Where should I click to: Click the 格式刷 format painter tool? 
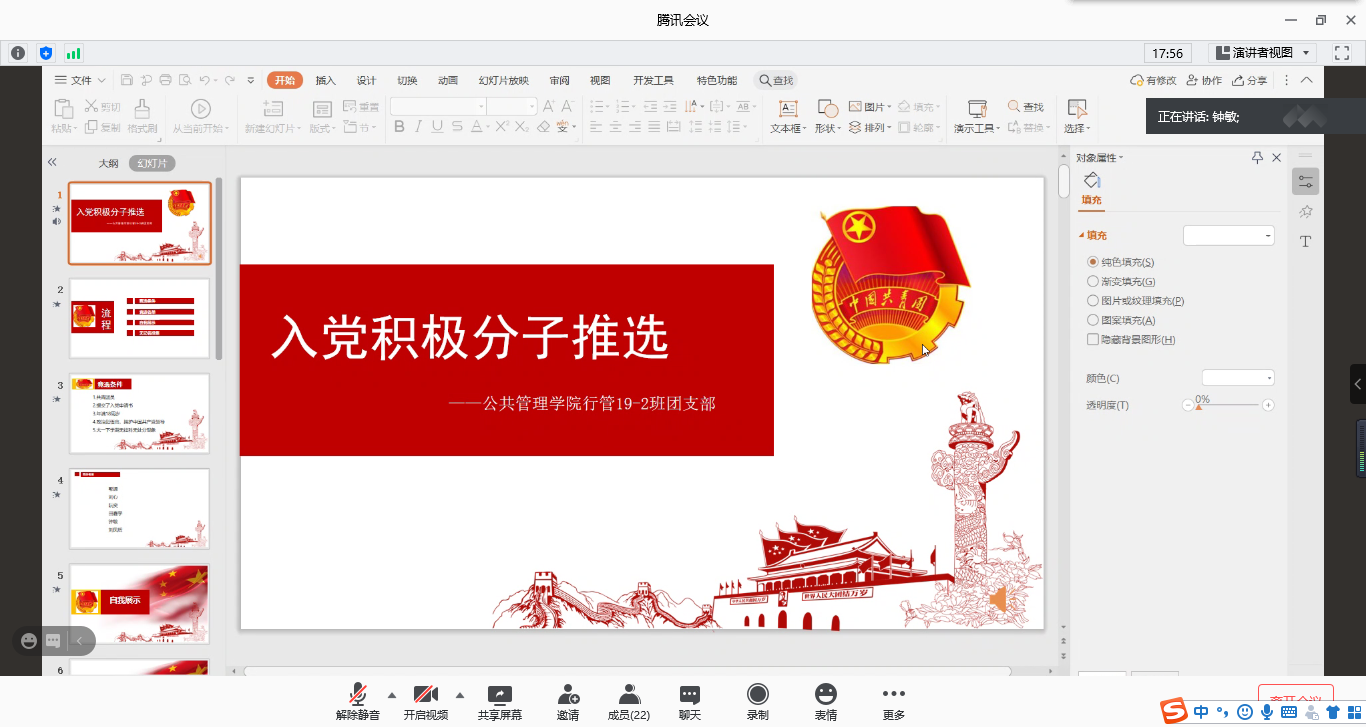point(142,116)
